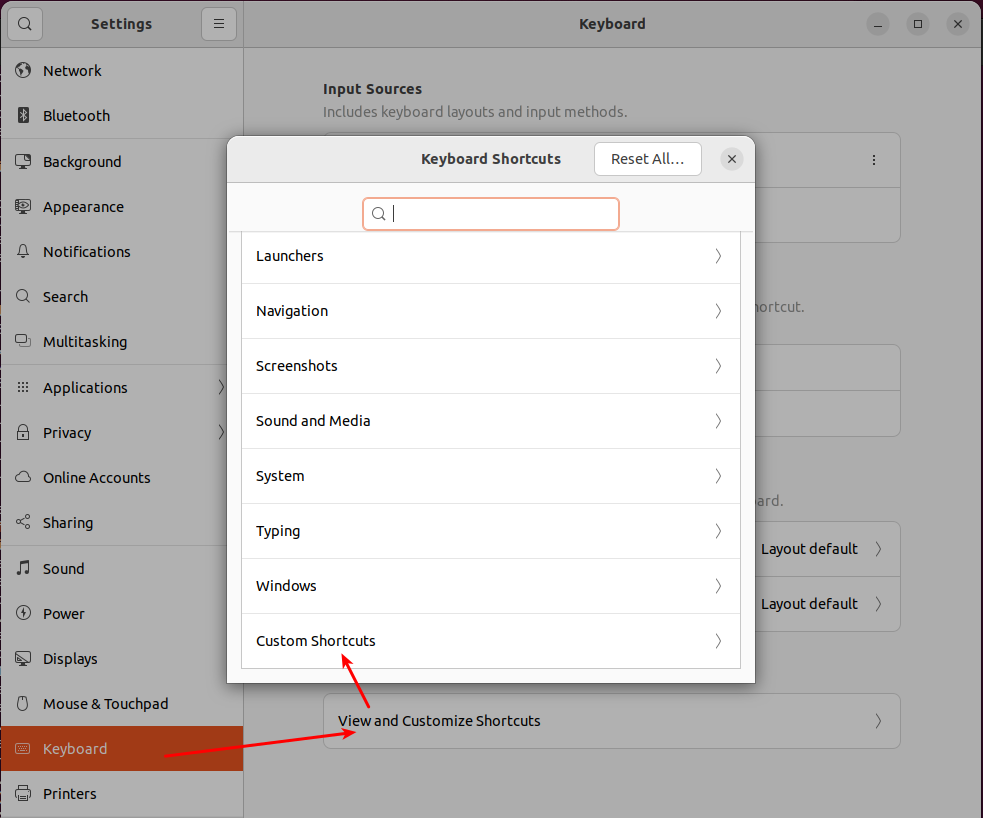Focus the keyboard shortcuts search field
Screen dimensions: 983x818
500,214
